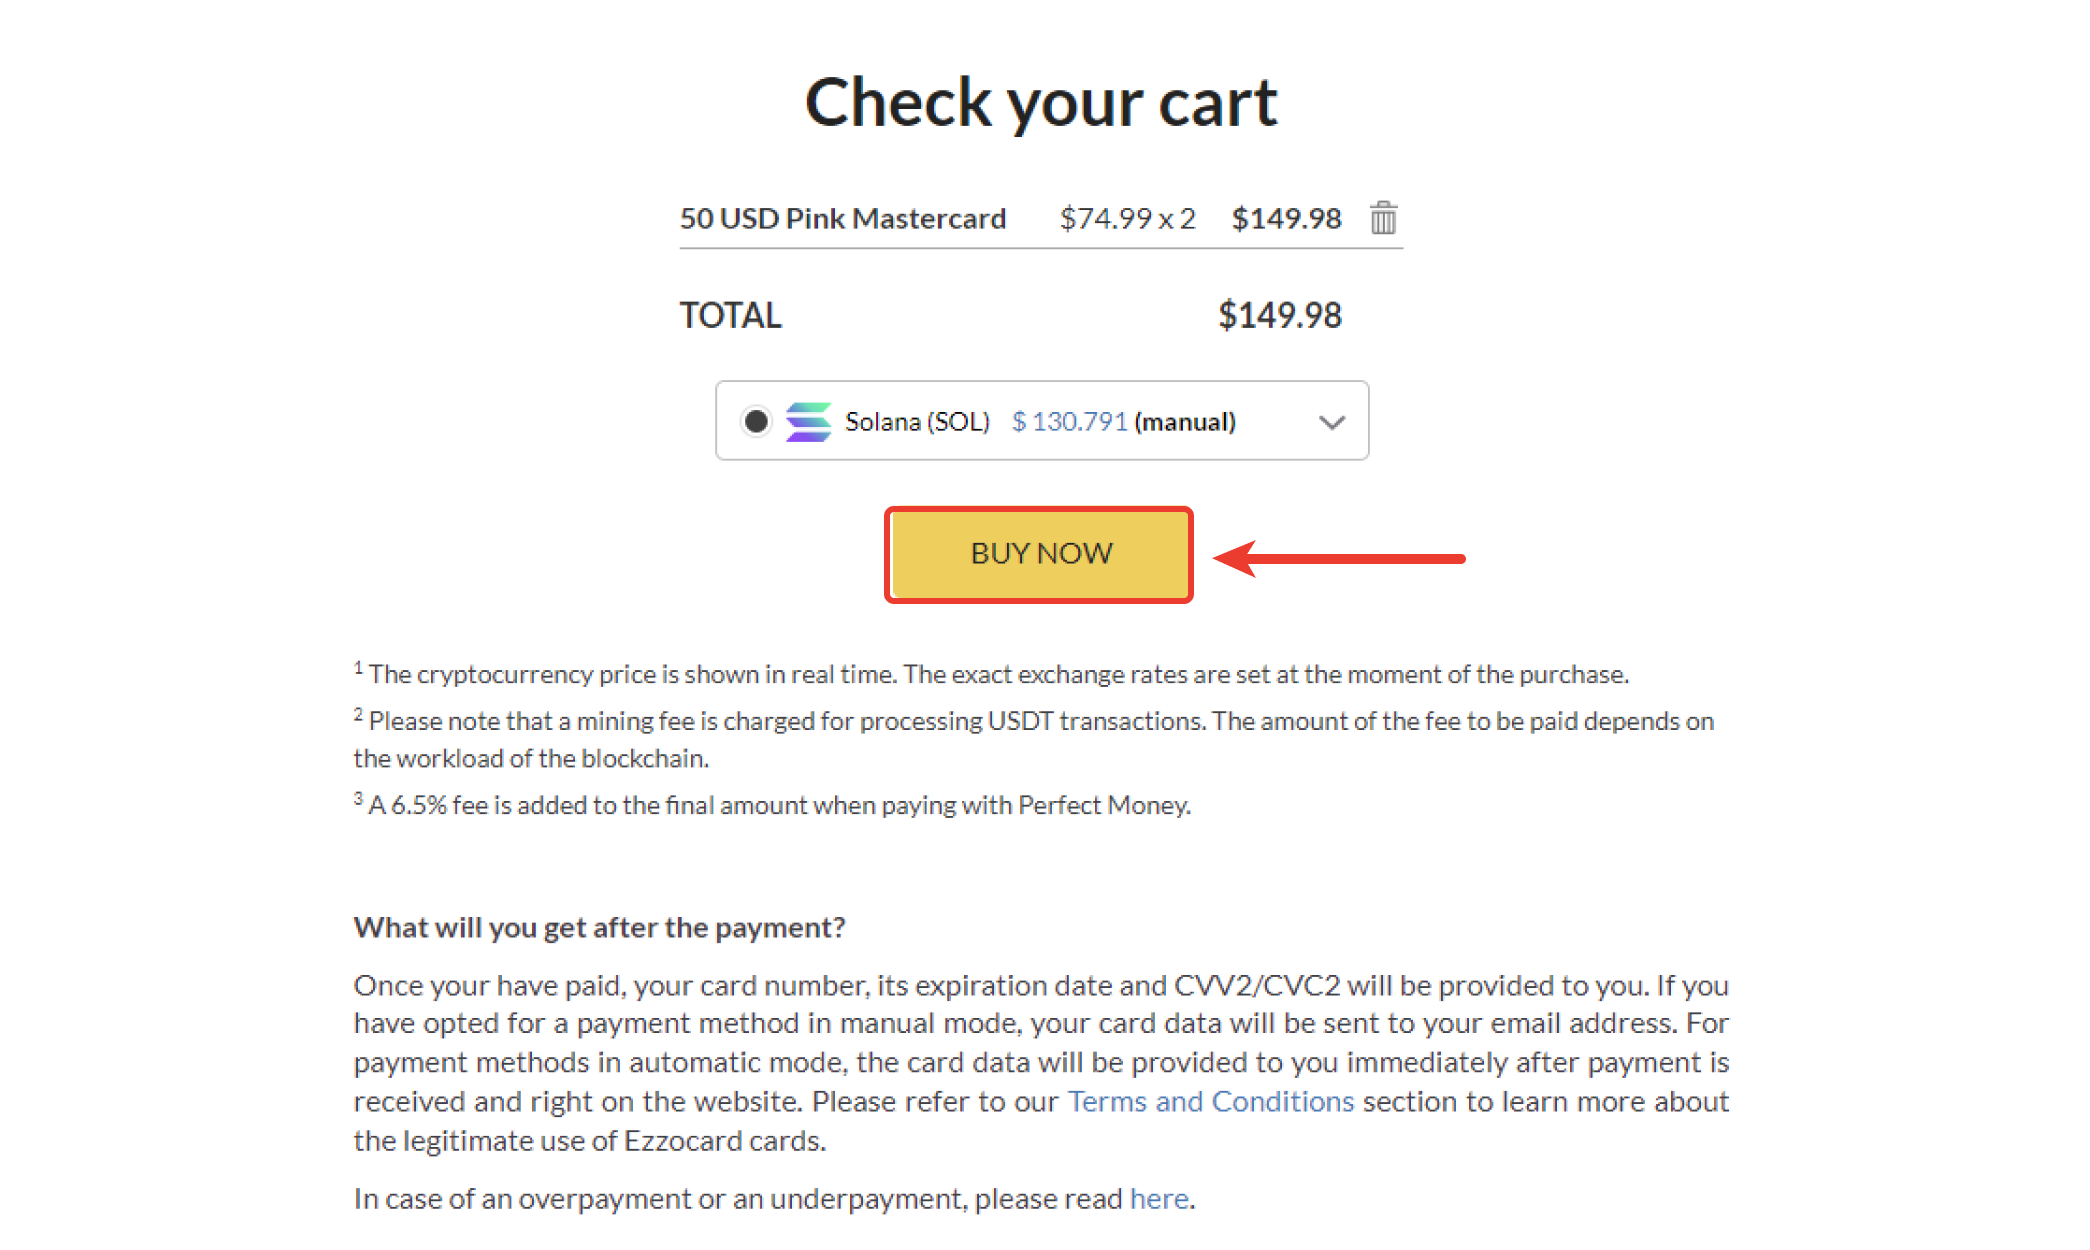Select the Solana (SOL) radio button
This screenshot has height=1250, width=2090.
tap(756, 421)
